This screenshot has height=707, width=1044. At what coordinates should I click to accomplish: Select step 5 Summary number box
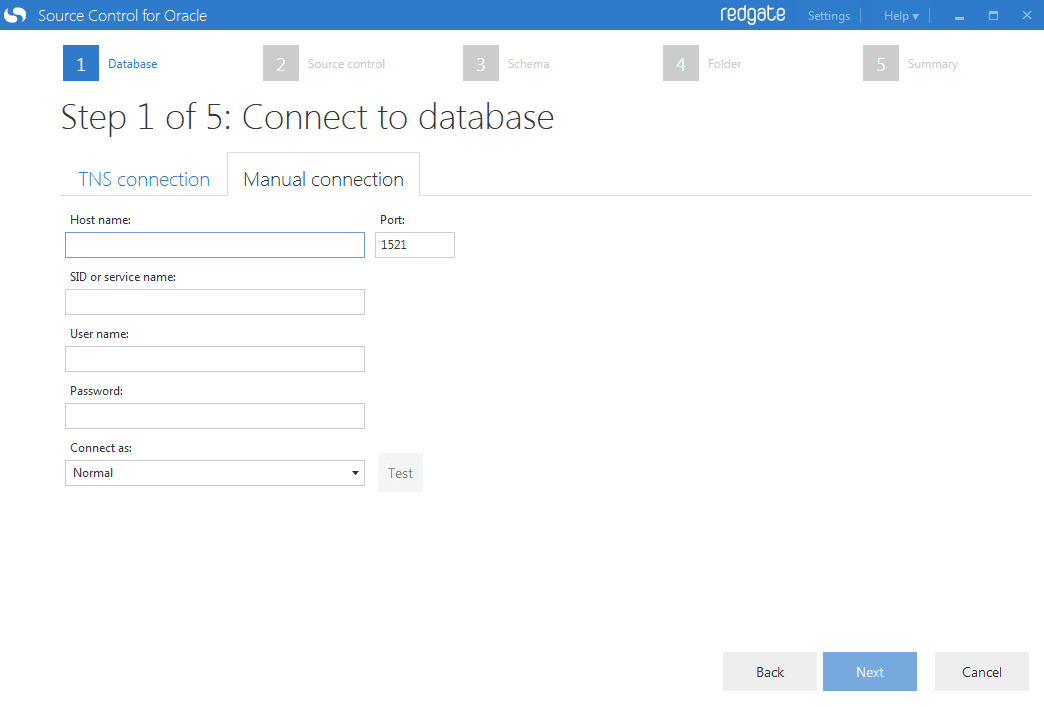881,63
